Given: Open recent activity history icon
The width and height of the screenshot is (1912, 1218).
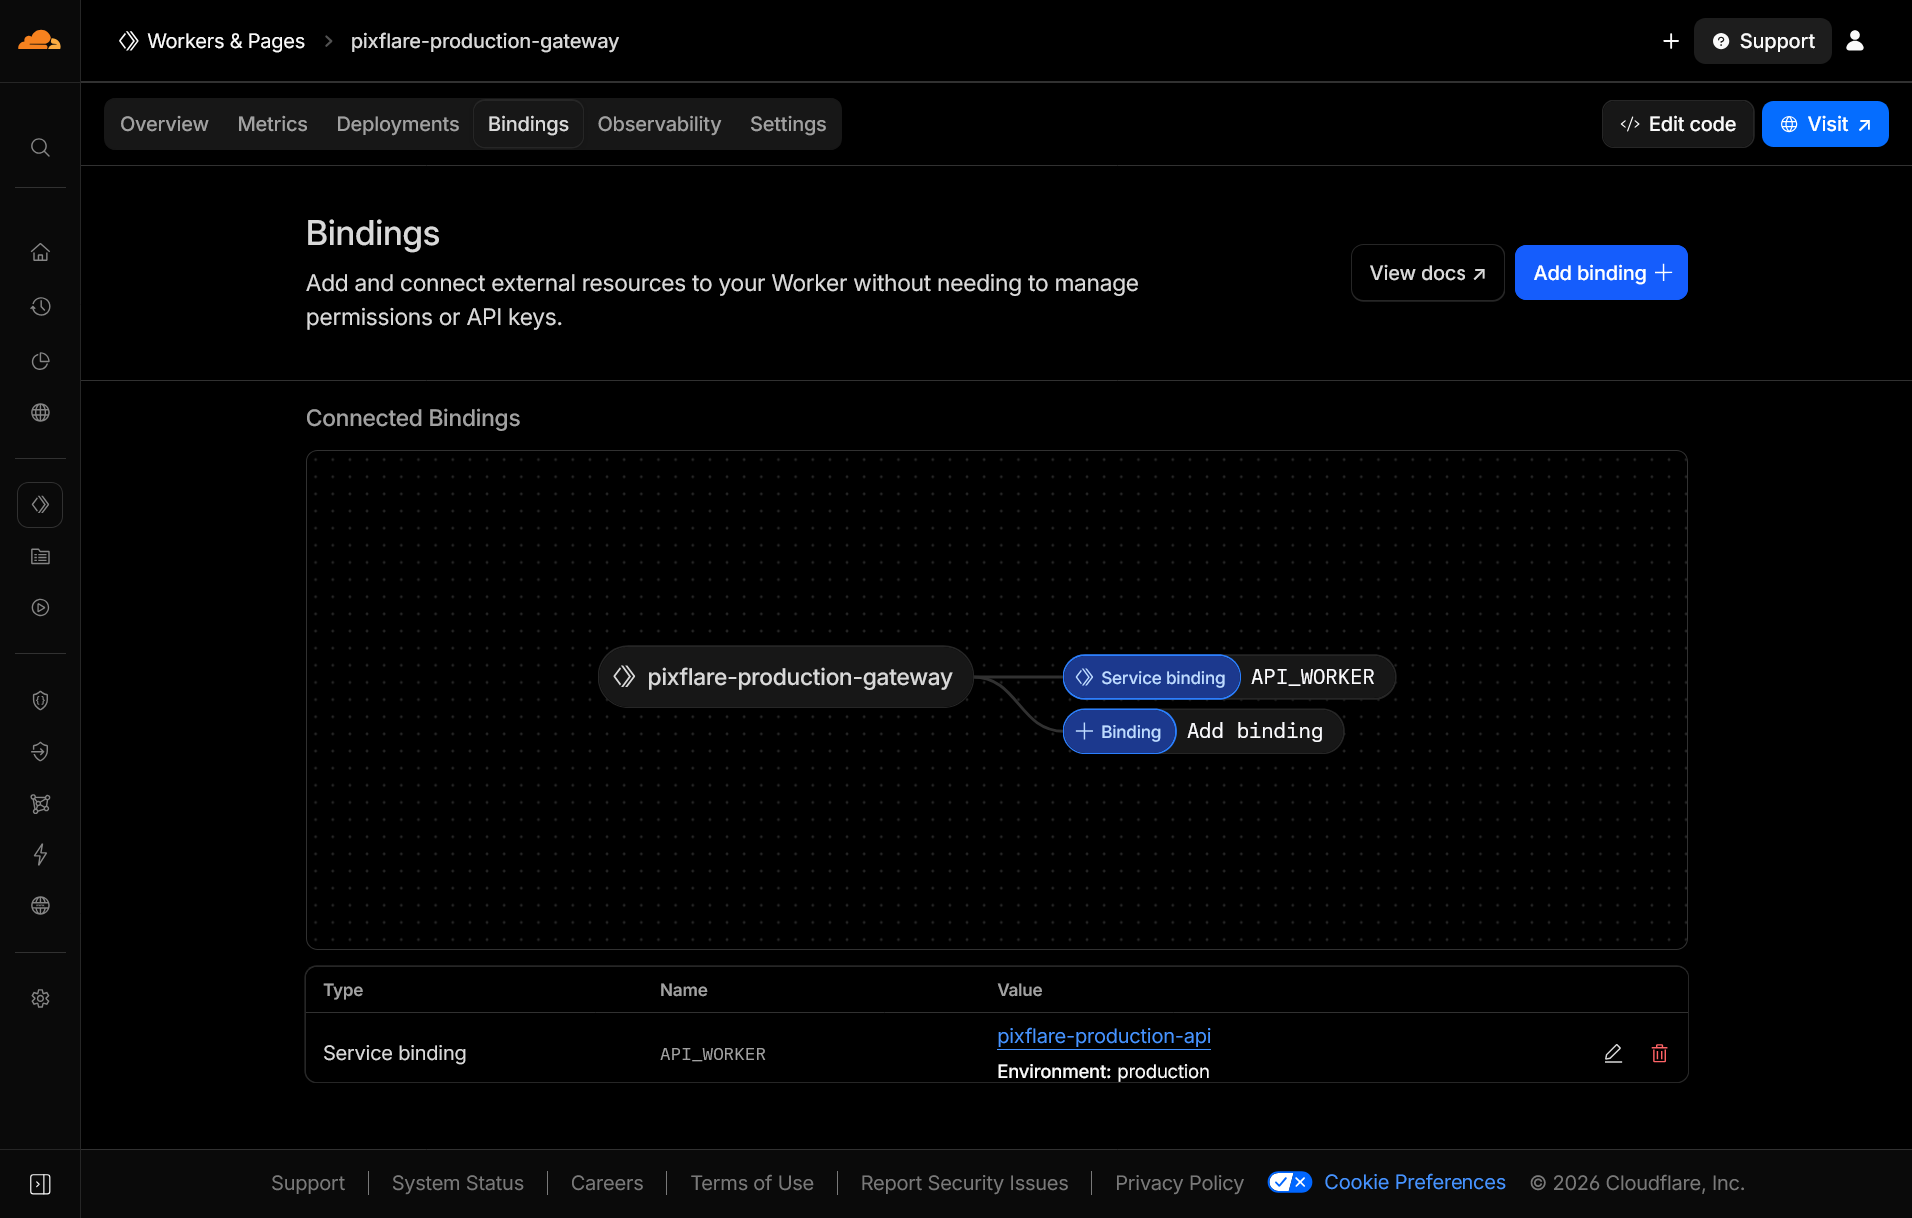Looking at the screenshot, I should pyautogui.click(x=40, y=307).
